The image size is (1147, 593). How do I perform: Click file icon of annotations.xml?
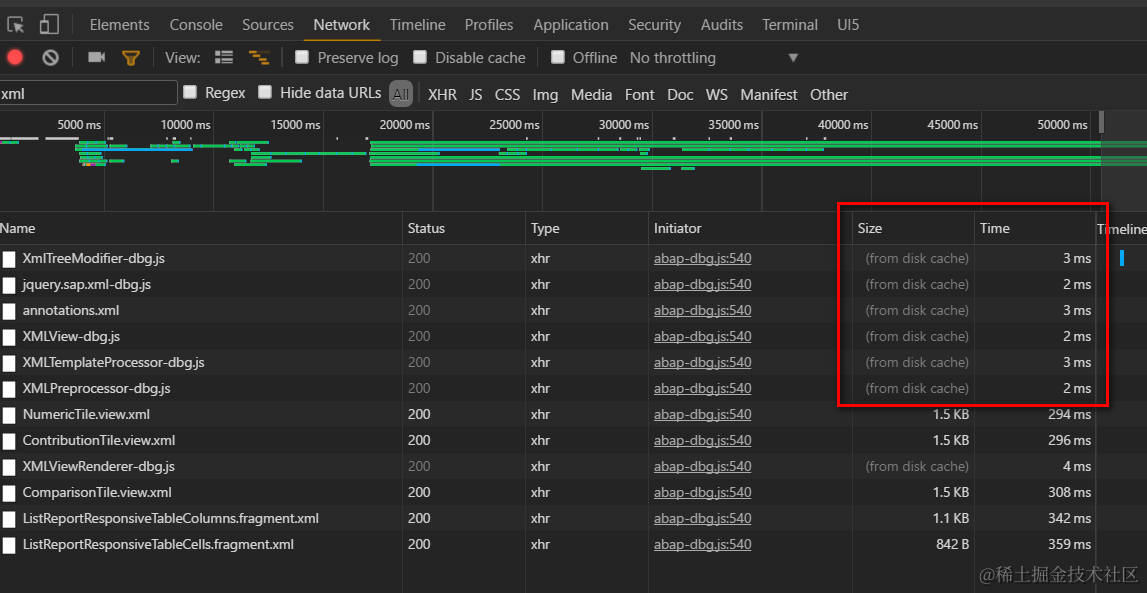9,311
